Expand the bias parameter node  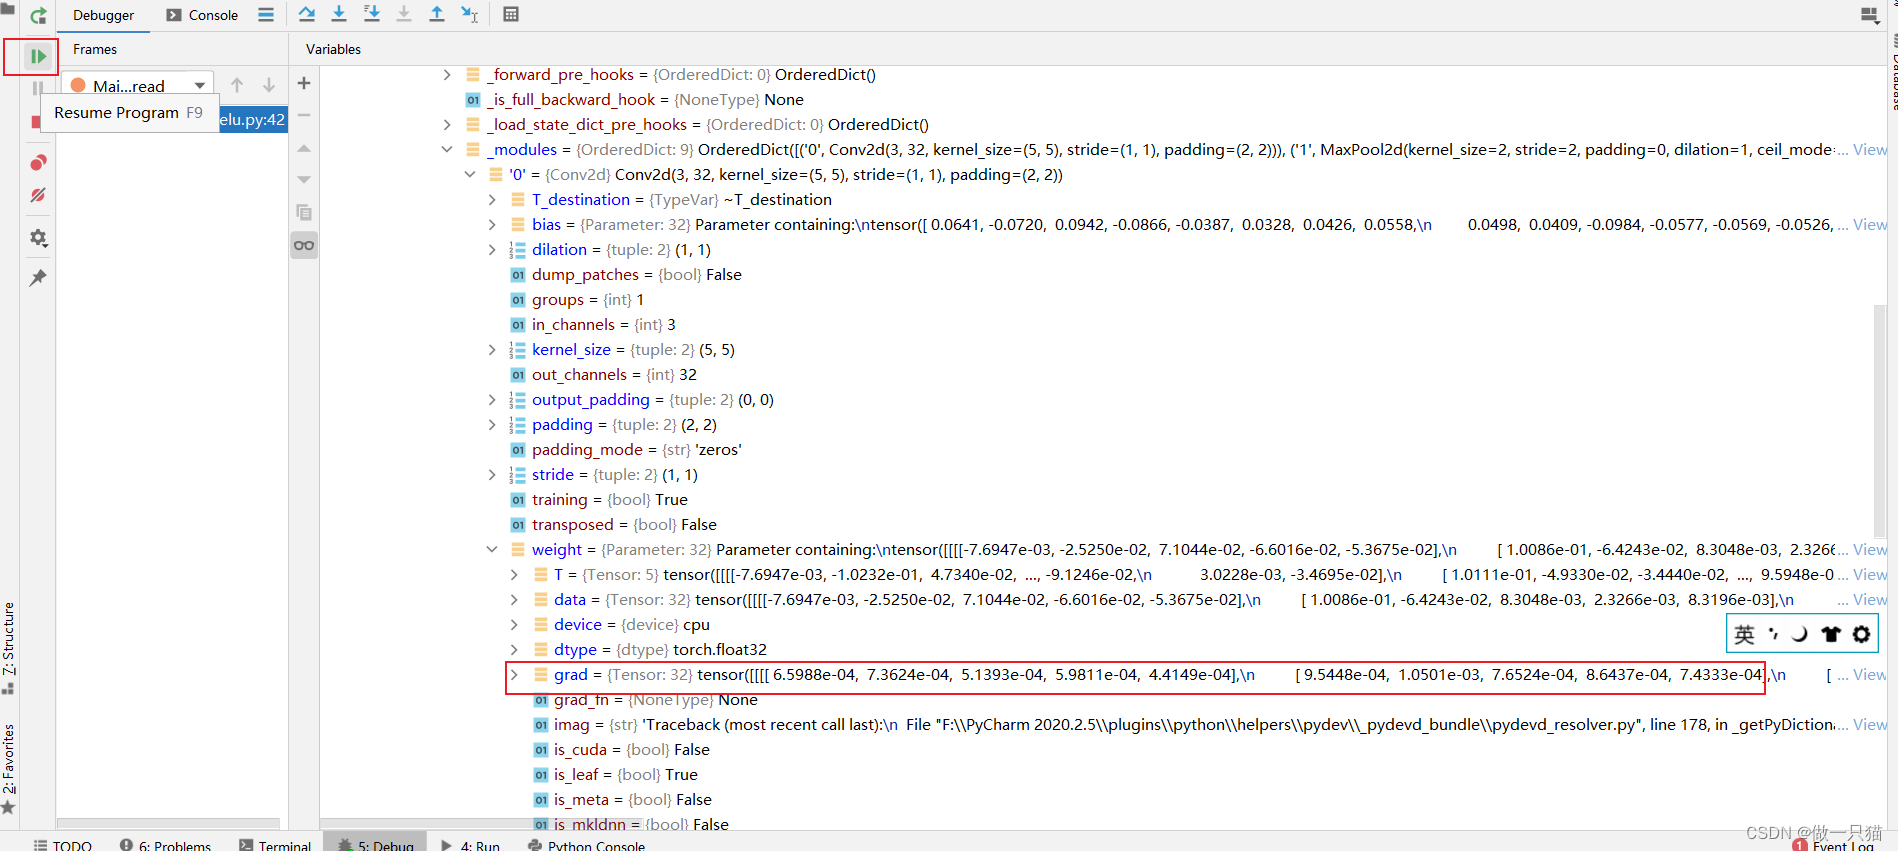pyautogui.click(x=492, y=225)
